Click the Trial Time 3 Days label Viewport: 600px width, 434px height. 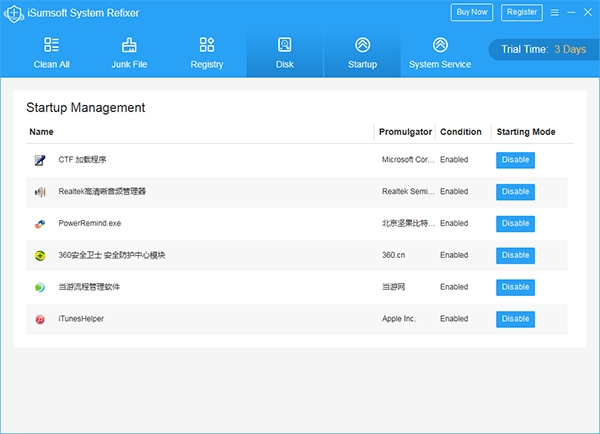point(544,49)
